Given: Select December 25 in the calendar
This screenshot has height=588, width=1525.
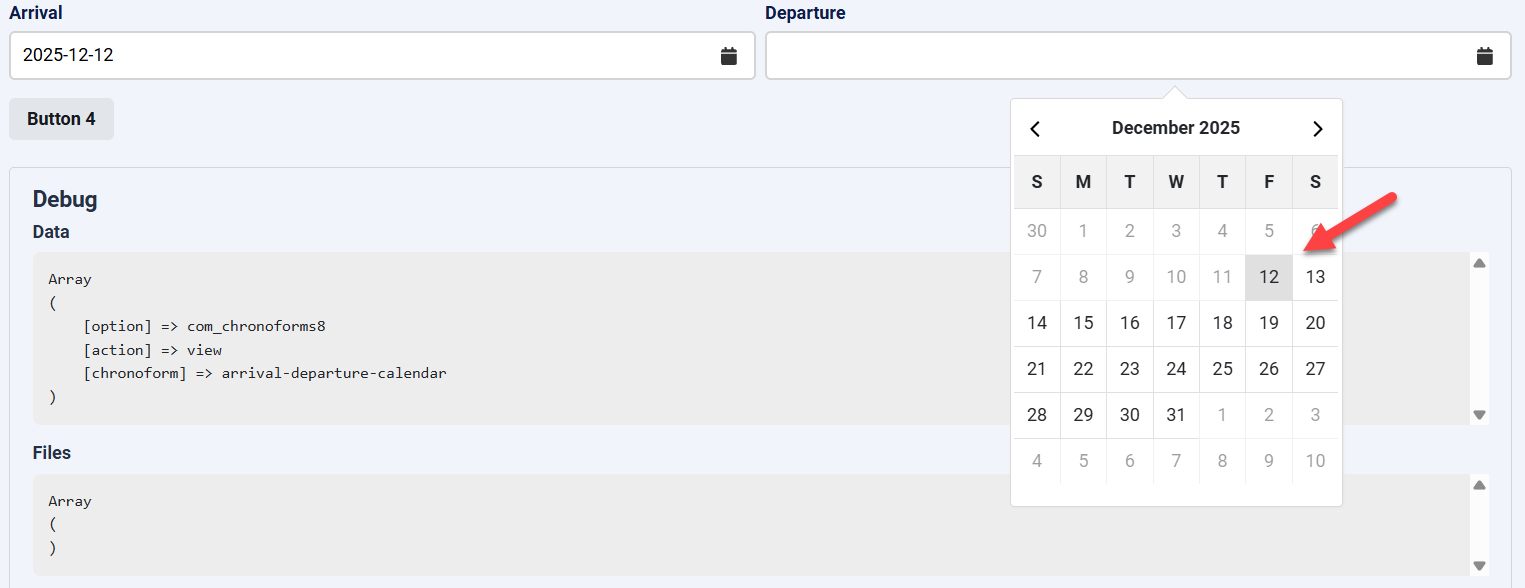Looking at the screenshot, I should click(1222, 369).
